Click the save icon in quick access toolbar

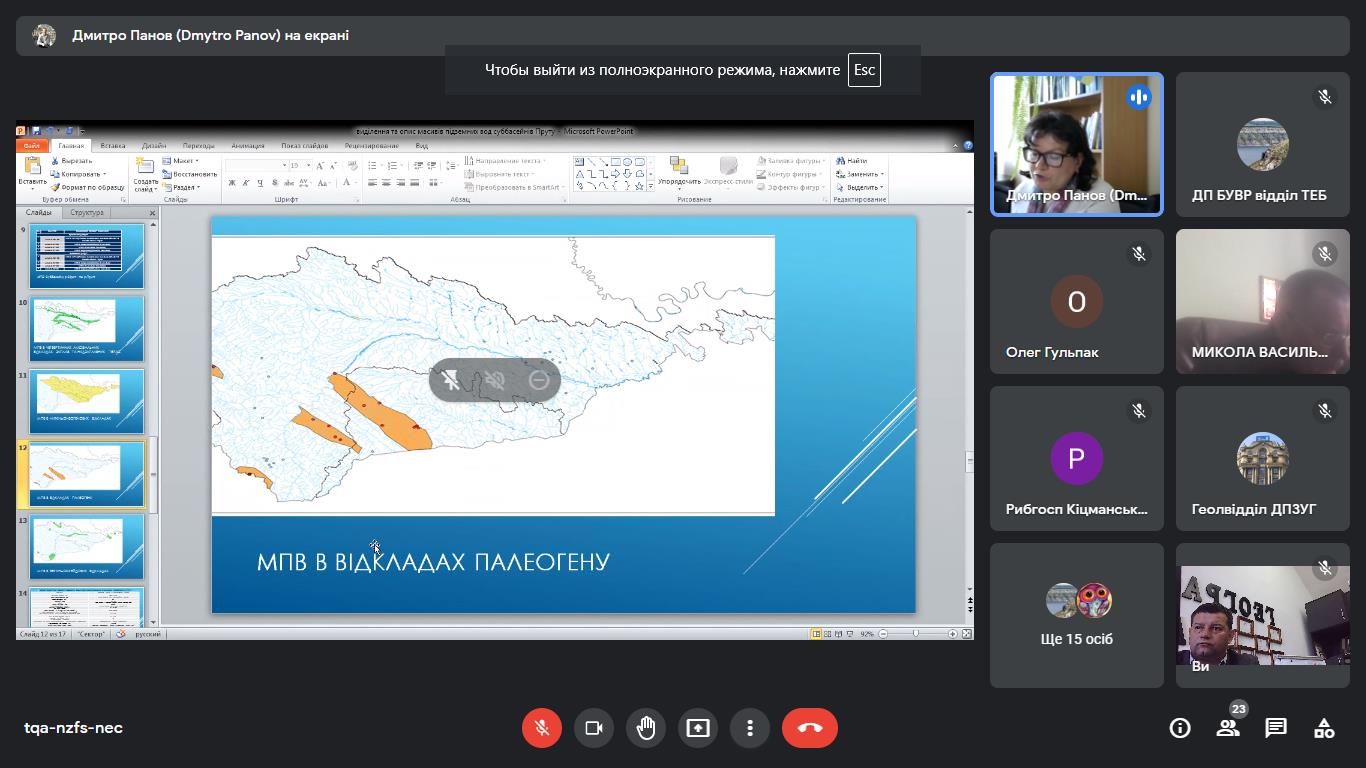37,131
